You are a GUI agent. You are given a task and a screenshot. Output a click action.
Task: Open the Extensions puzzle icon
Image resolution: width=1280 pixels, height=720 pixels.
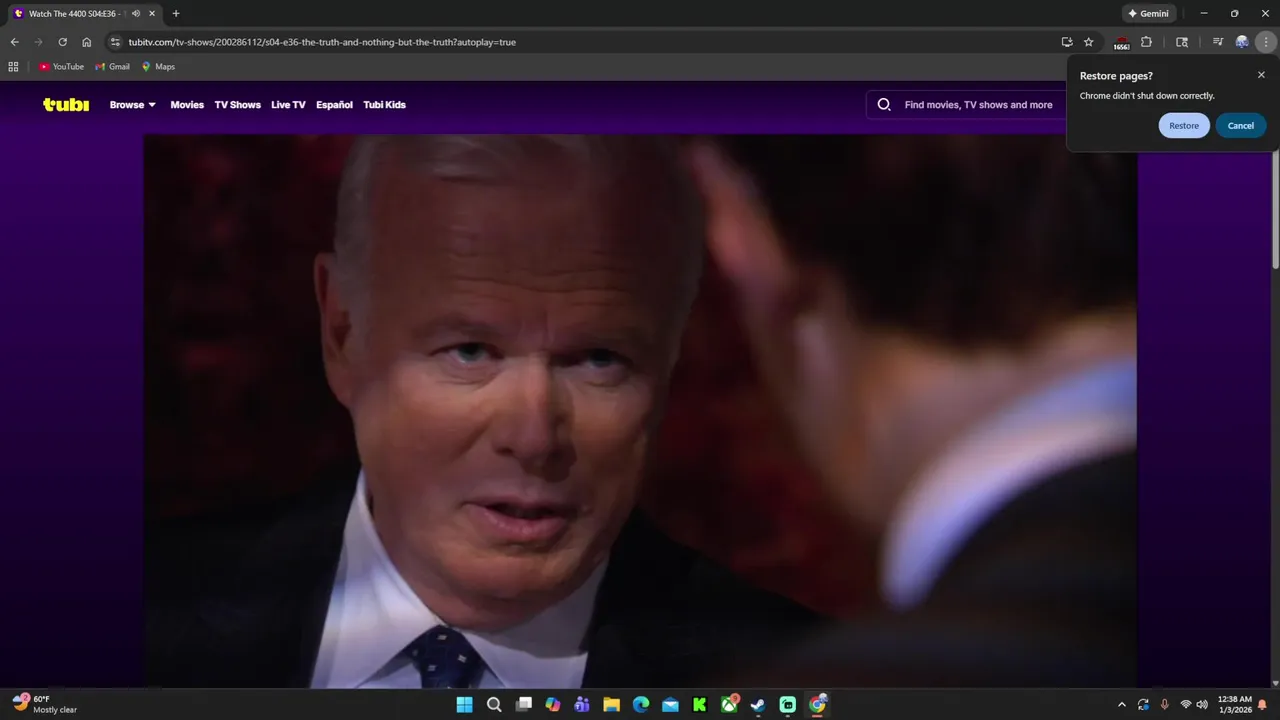[1146, 42]
